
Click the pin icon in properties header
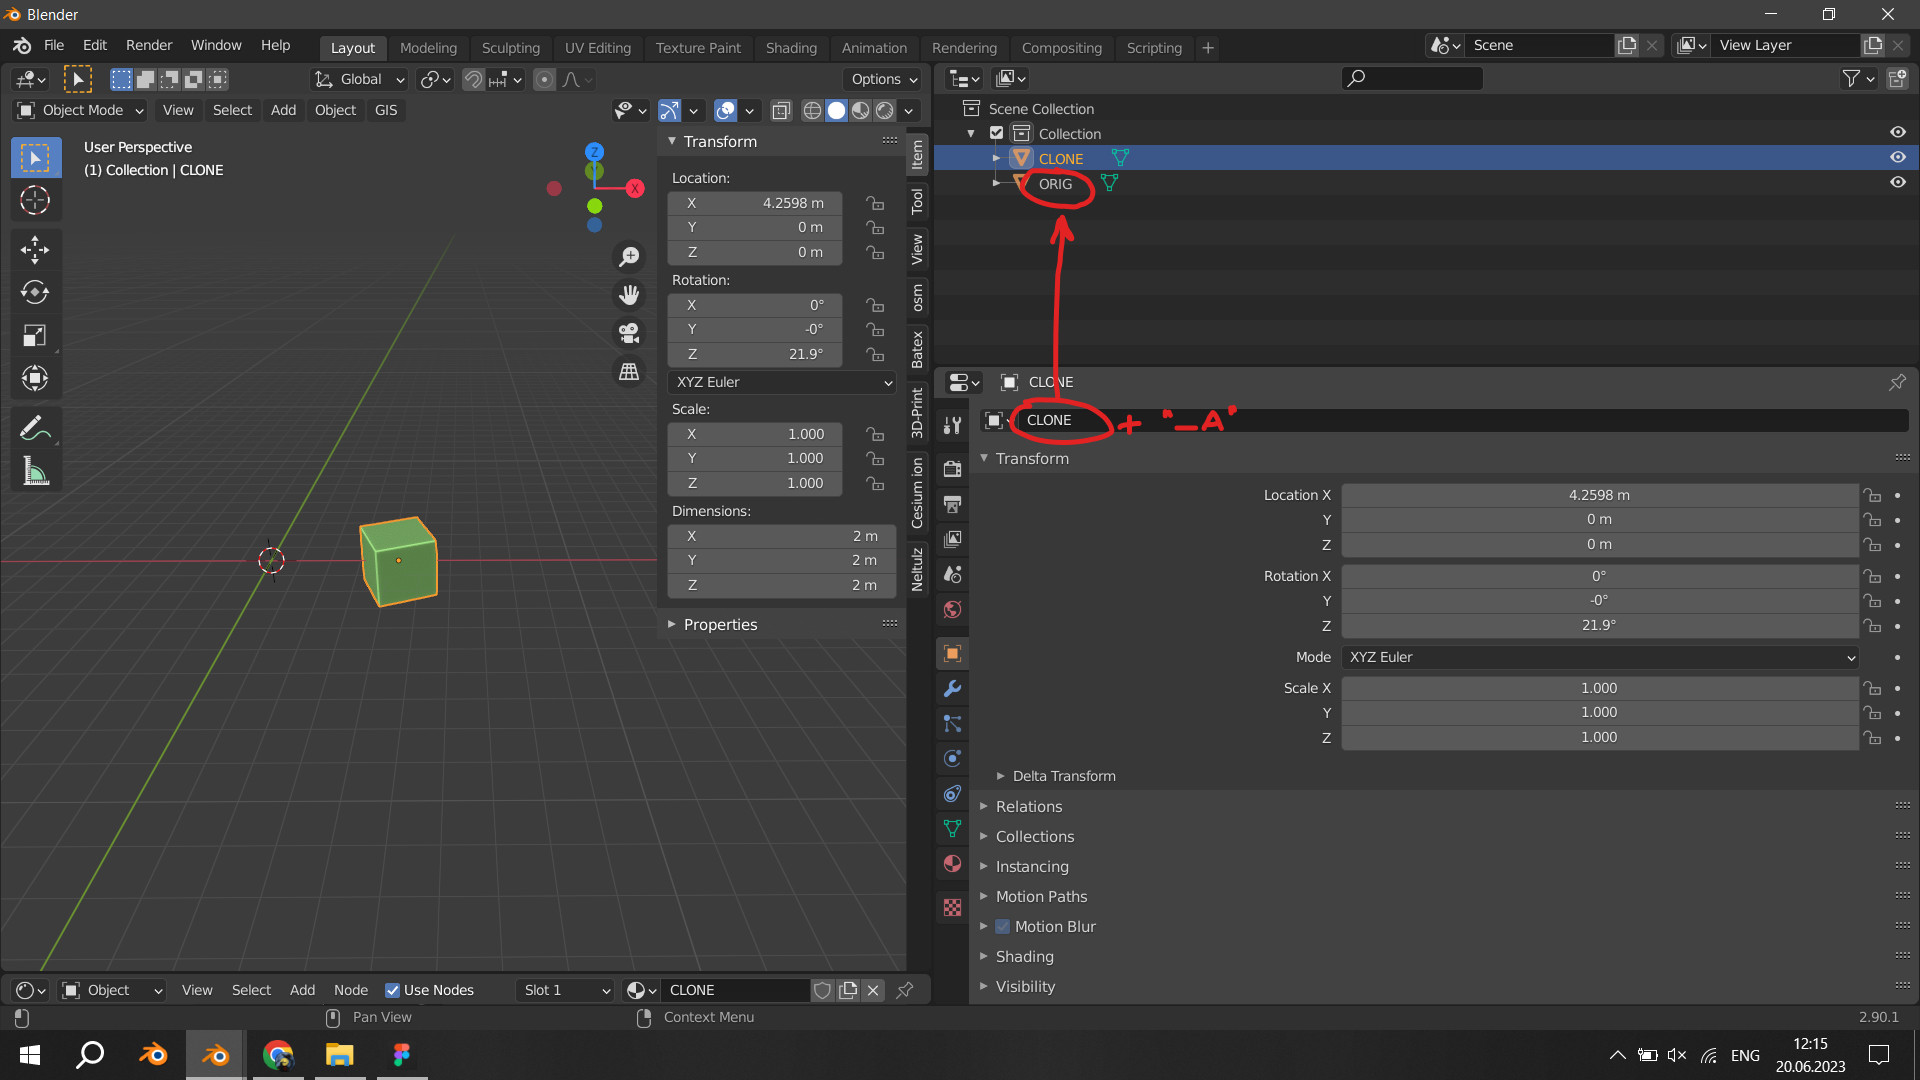pos(1897,382)
